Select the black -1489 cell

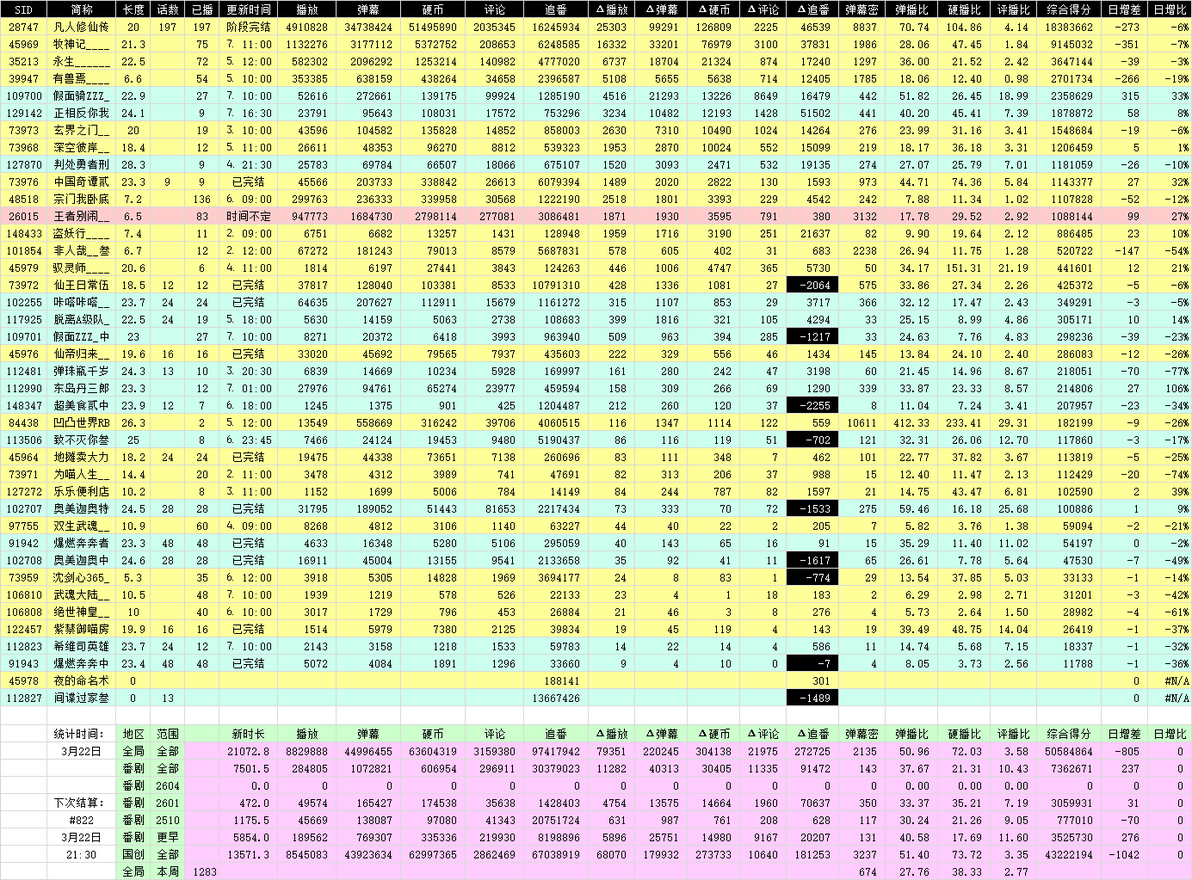(x=813, y=698)
